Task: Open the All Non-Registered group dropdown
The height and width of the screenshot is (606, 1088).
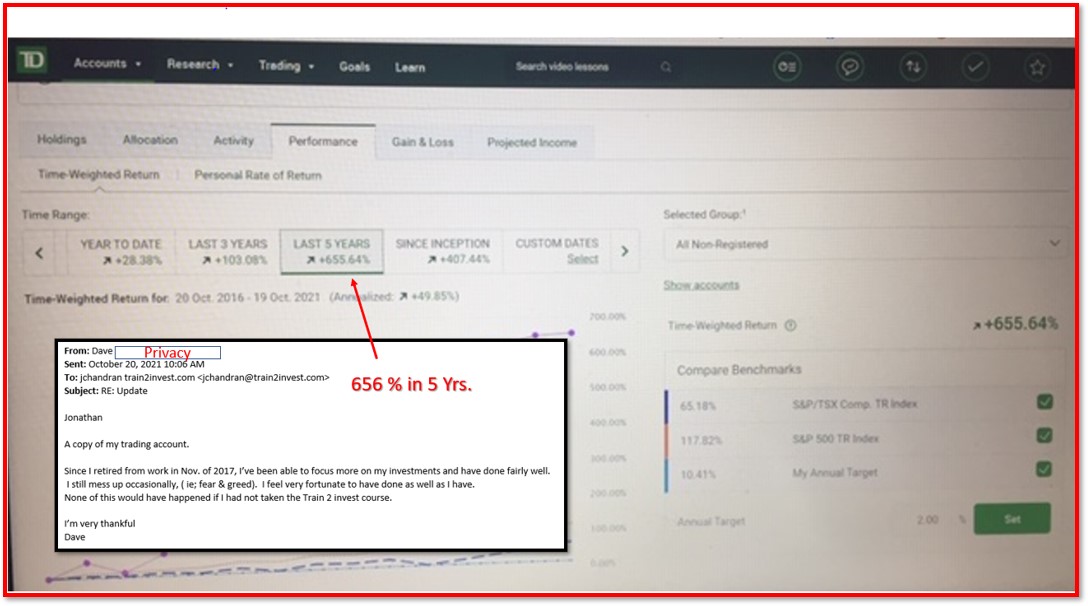Action: (866, 244)
